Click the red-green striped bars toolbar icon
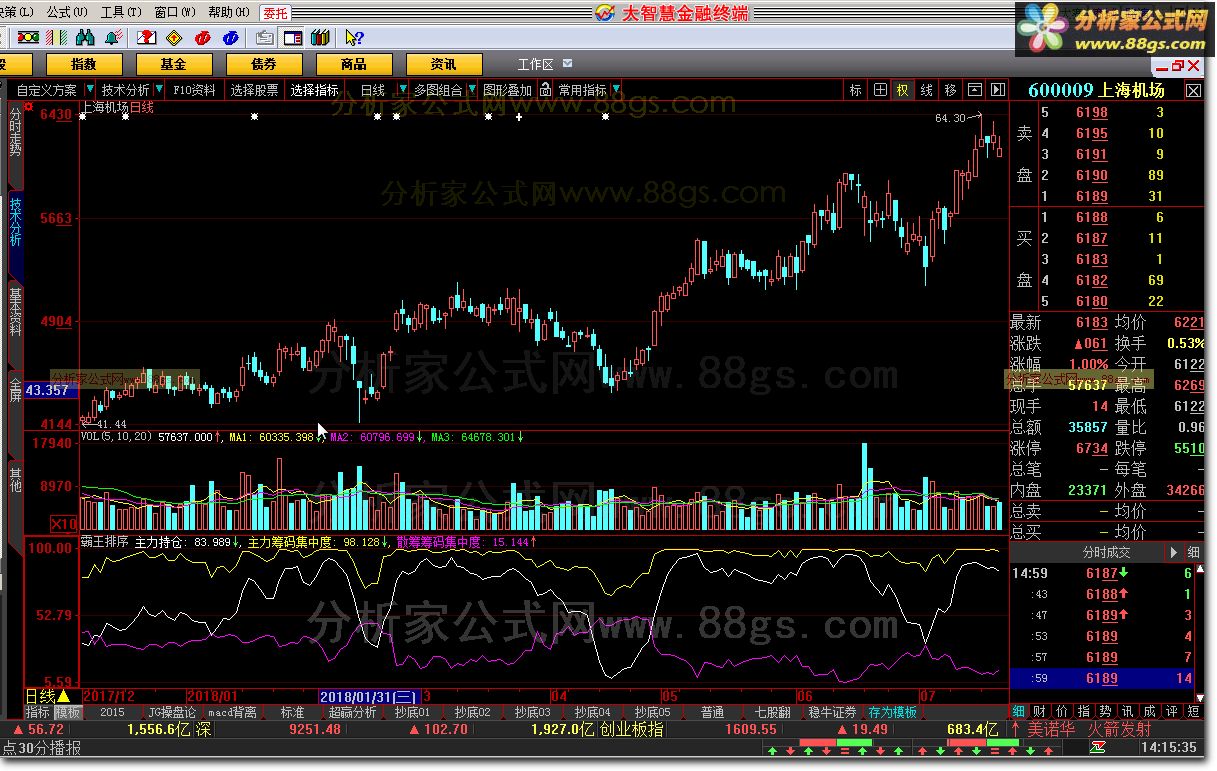Viewport: 1217px width, 771px height. (x=57, y=38)
